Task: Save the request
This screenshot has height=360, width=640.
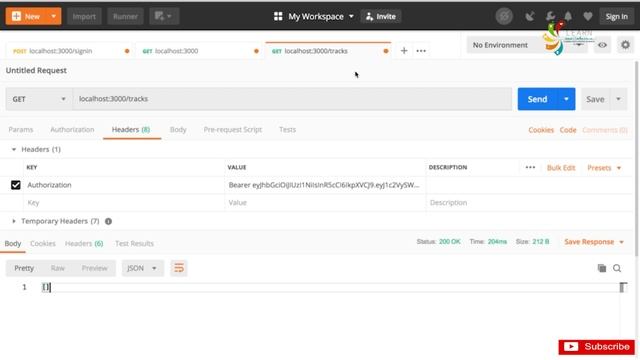Action: pyautogui.click(x=595, y=99)
